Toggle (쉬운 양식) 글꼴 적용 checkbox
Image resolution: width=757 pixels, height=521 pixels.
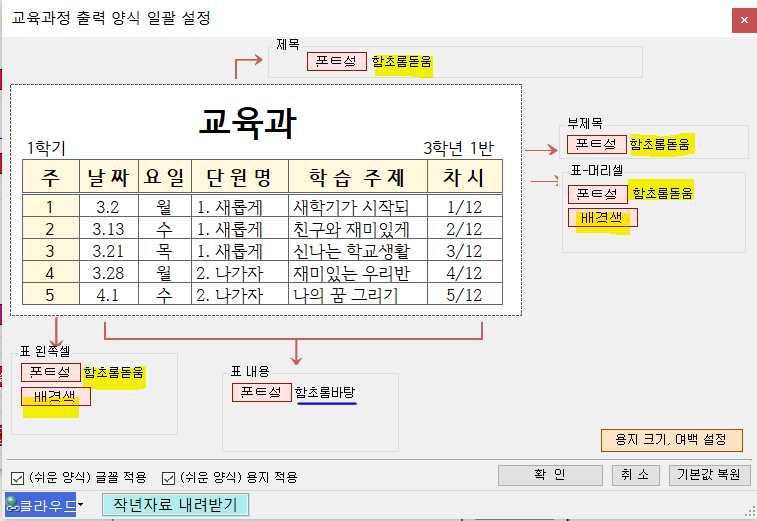17,478
